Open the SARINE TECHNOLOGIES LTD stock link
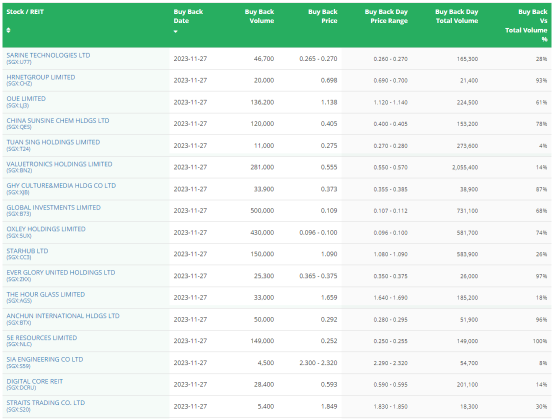Screen dimensions: 554x419 [x=48, y=55]
